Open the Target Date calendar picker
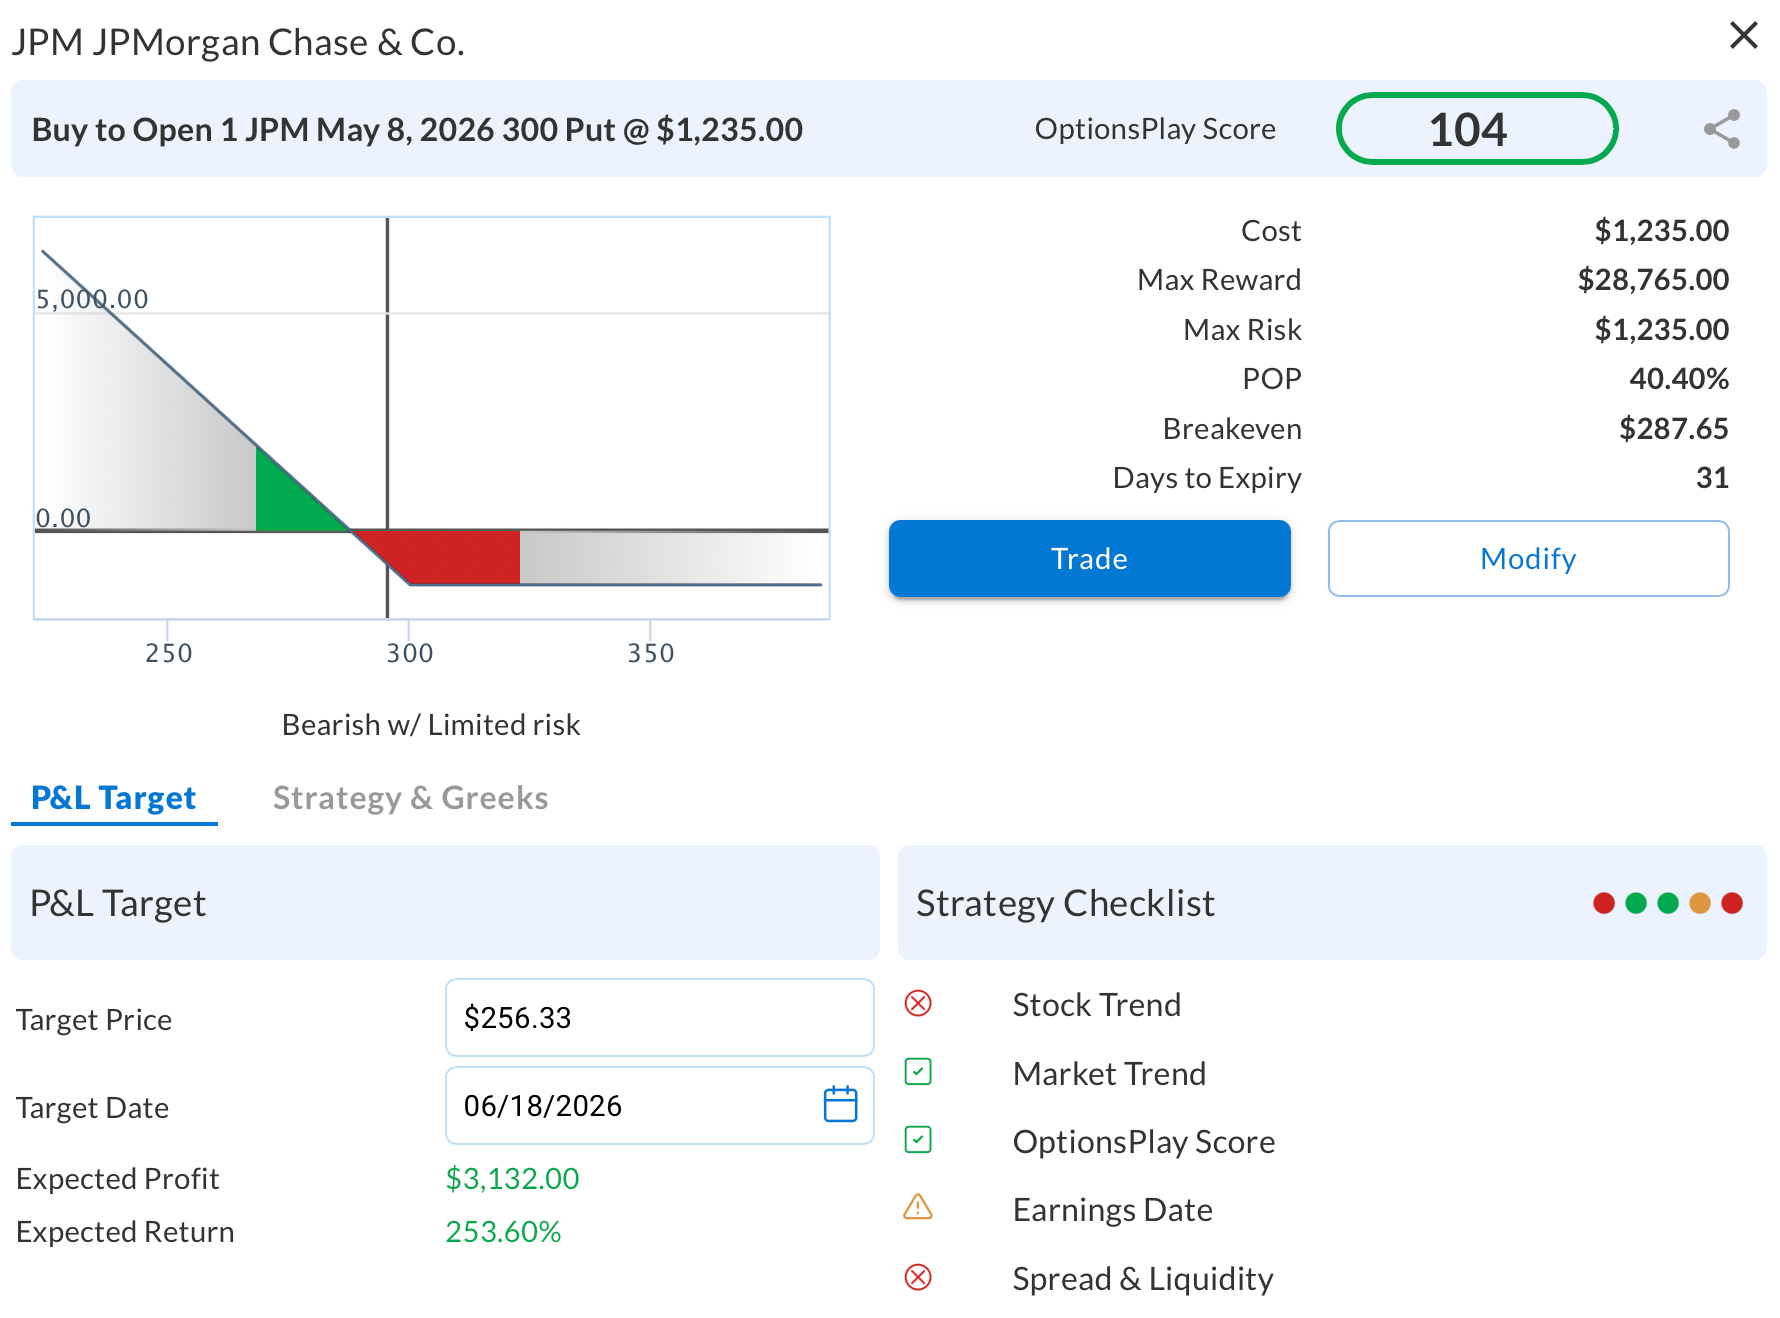Screen dimensions: 1780x1318 point(840,1104)
